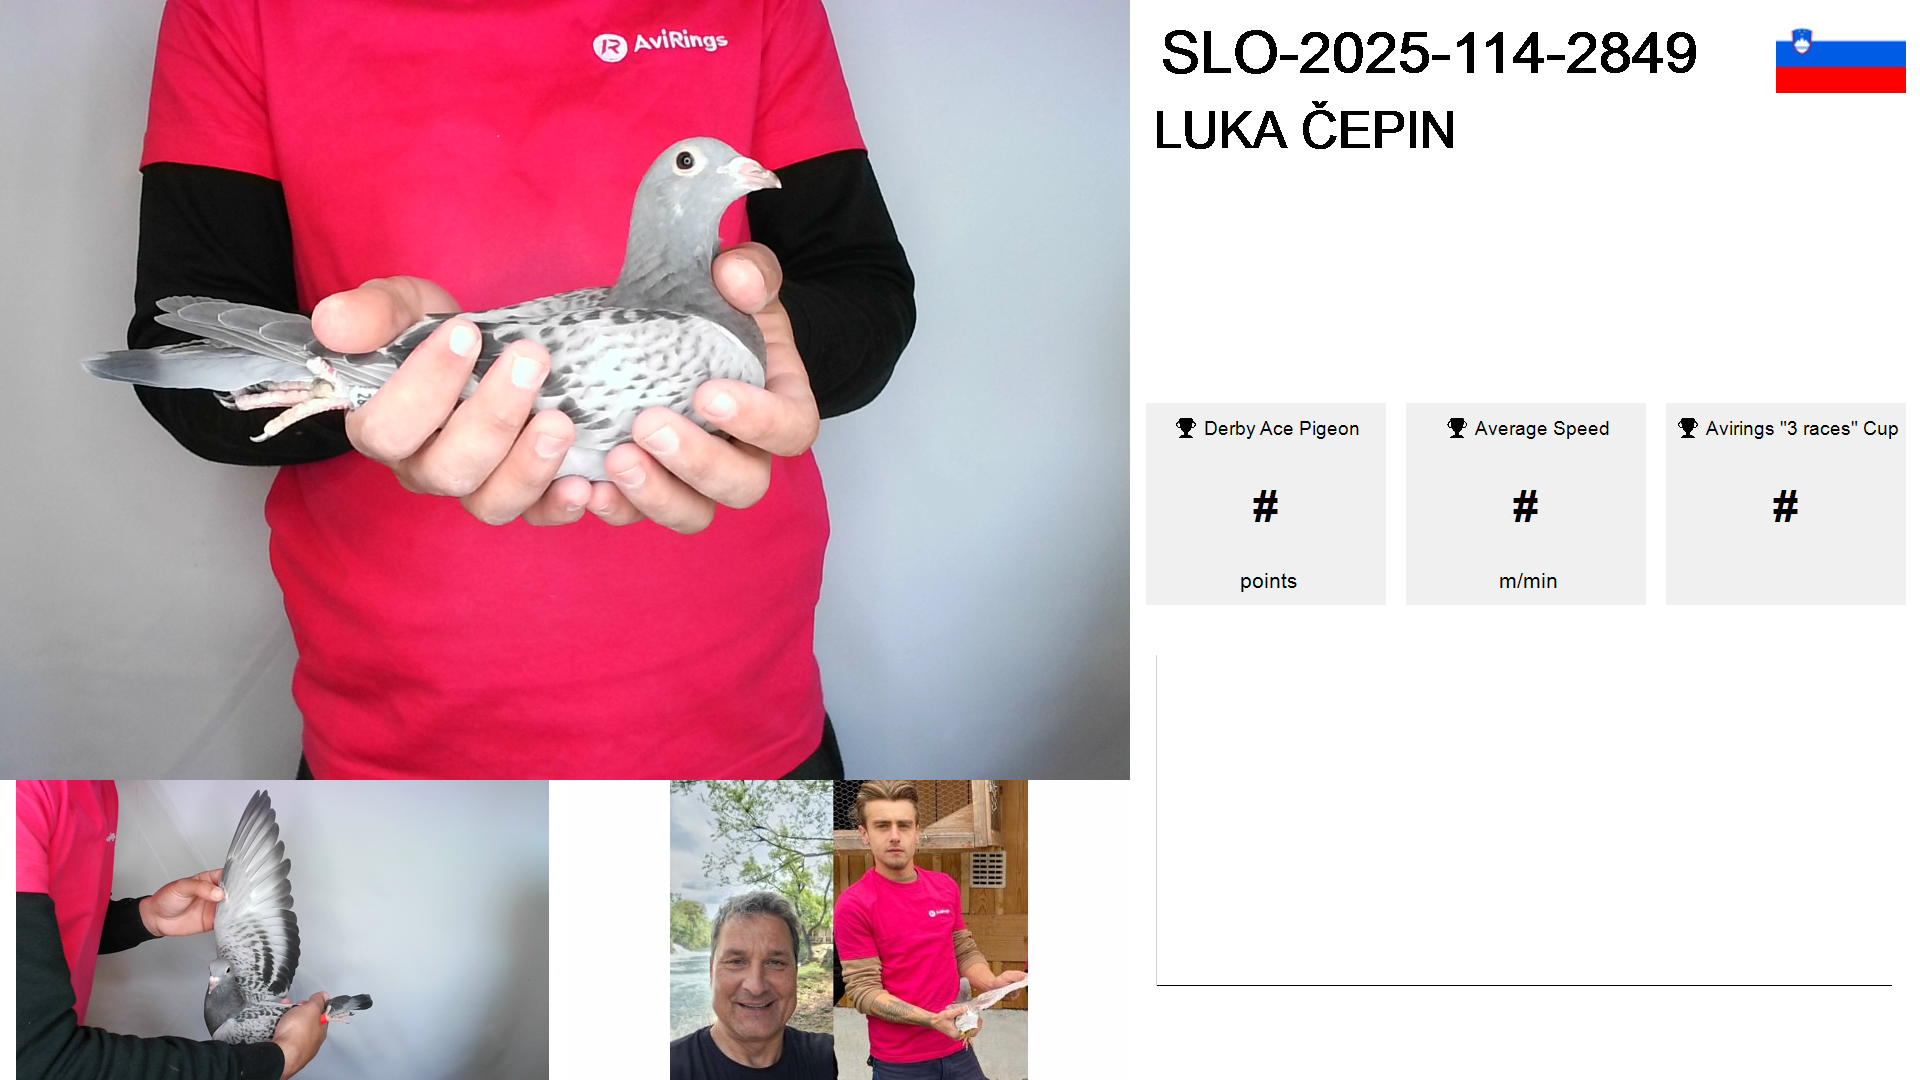This screenshot has width=1920, height=1080.
Task: Click the Average Speed # value
Action: (1526, 507)
